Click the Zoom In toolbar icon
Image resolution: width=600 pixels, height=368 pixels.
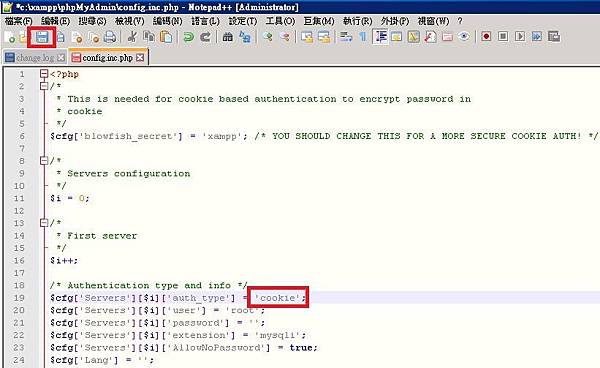pyautogui.click(x=267, y=37)
